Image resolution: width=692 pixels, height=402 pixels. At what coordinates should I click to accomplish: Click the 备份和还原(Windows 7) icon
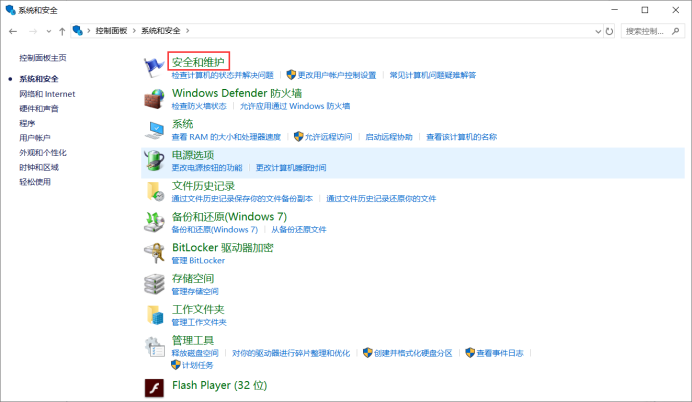(x=155, y=222)
